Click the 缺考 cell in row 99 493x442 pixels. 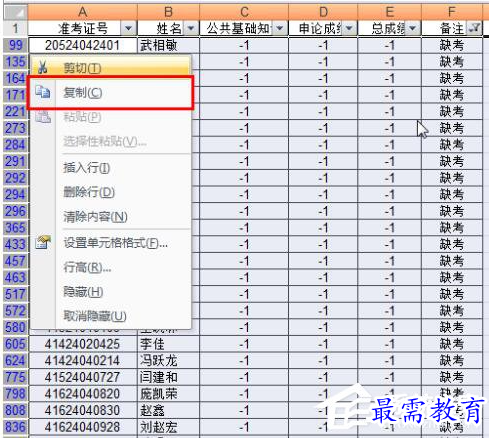[x=452, y=45]
